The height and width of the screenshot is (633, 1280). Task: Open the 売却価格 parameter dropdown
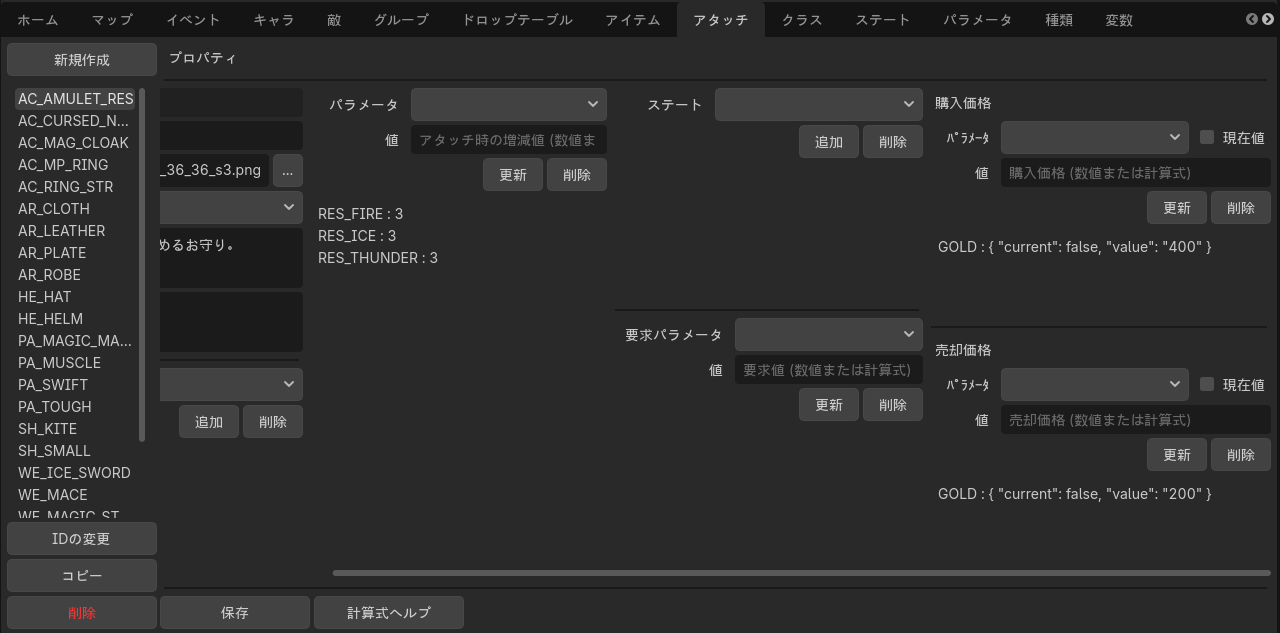coord(1095,384)
